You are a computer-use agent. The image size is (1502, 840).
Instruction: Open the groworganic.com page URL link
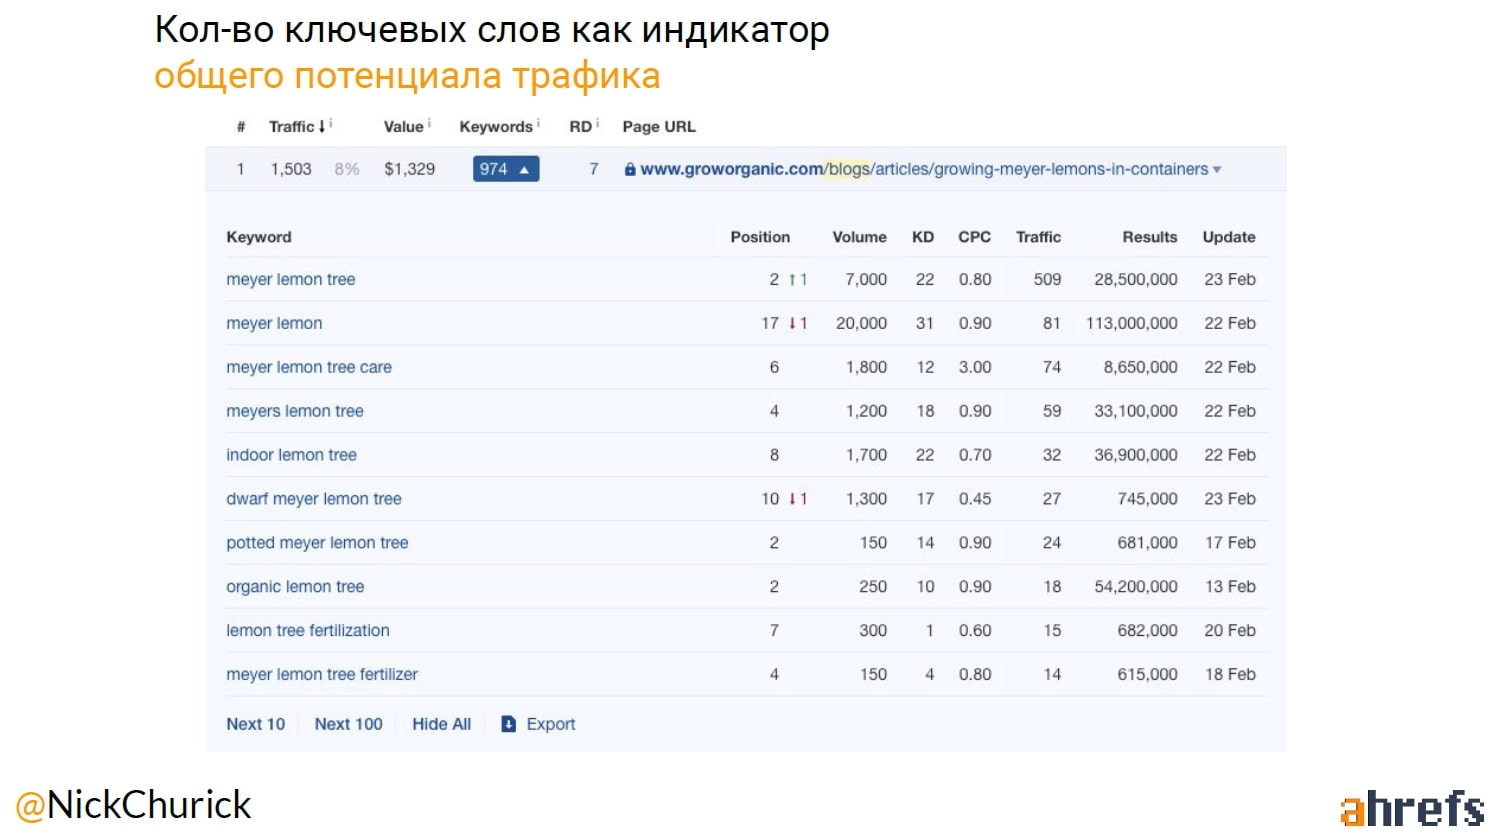coord(923,170)
